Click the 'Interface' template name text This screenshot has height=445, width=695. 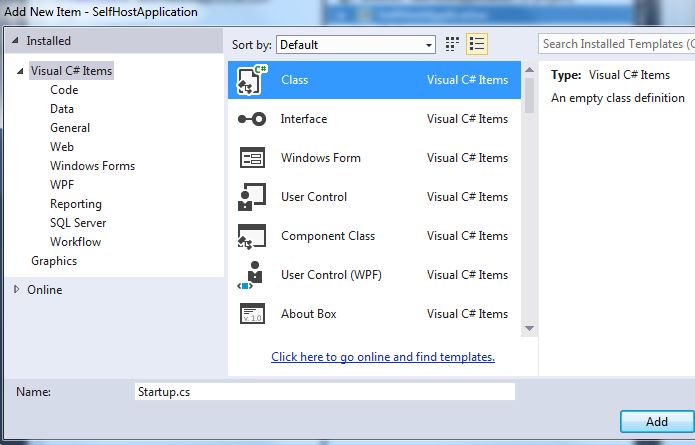[304, 119]
